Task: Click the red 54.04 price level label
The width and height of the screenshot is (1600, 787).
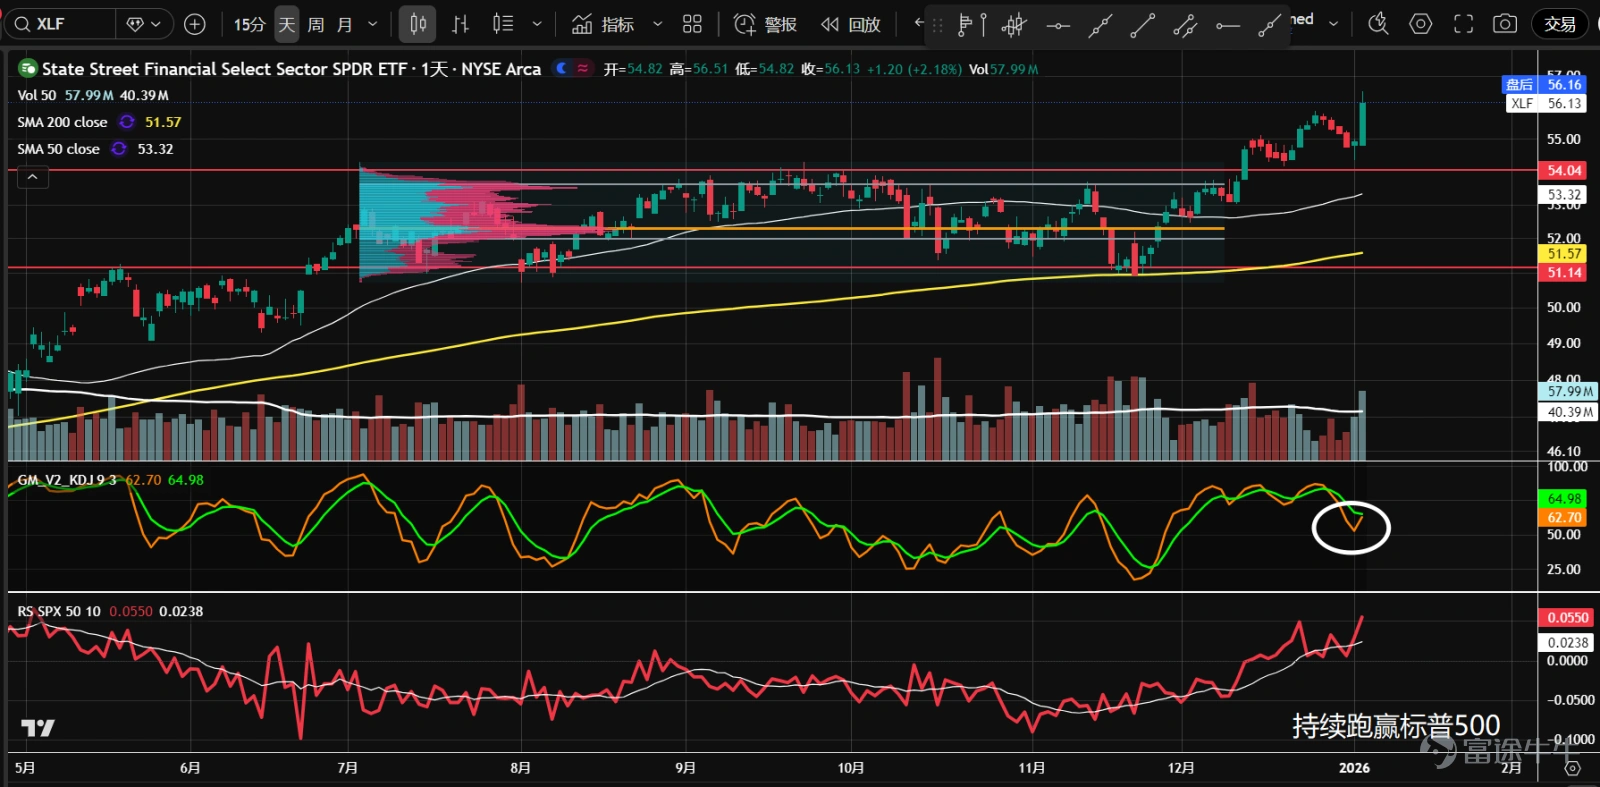Action: 1563,170
